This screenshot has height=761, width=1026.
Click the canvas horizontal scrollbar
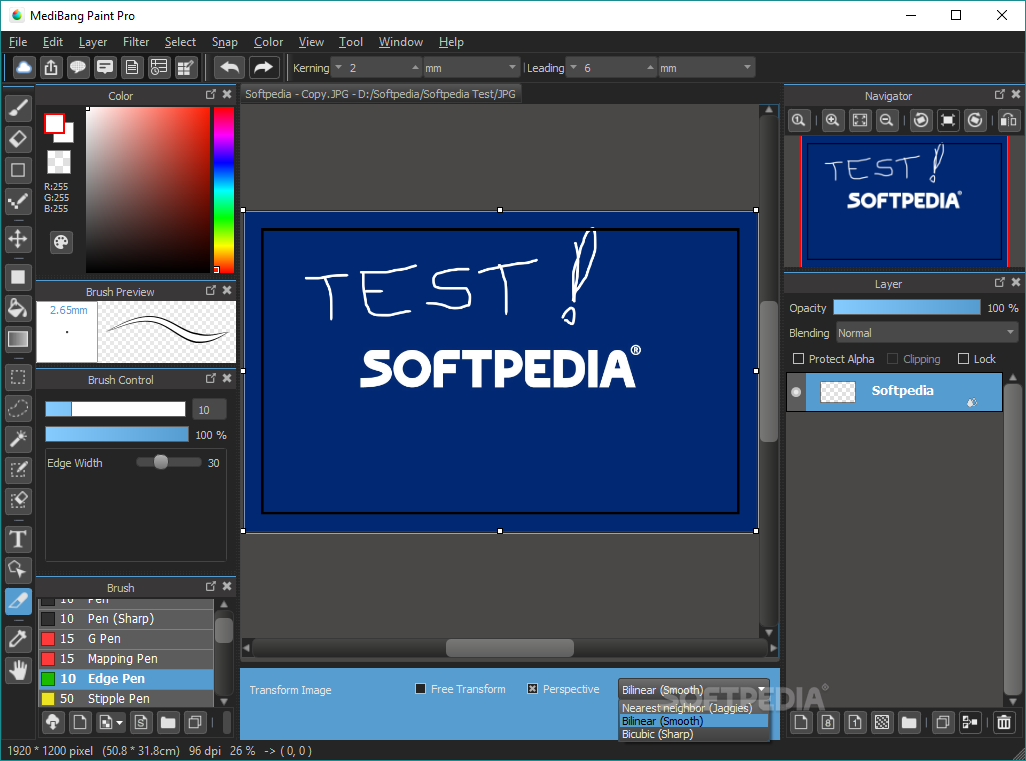pyautogui.click(x=510, y=648)
